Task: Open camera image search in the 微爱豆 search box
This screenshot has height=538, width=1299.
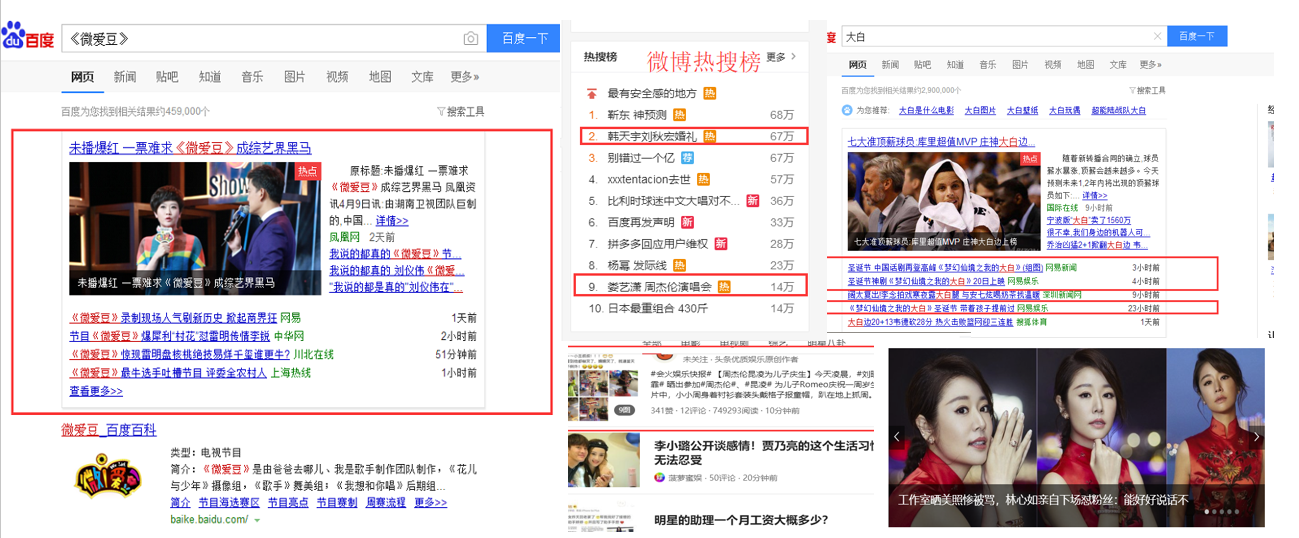Action: pyautogui.click(x=470, y=39)
